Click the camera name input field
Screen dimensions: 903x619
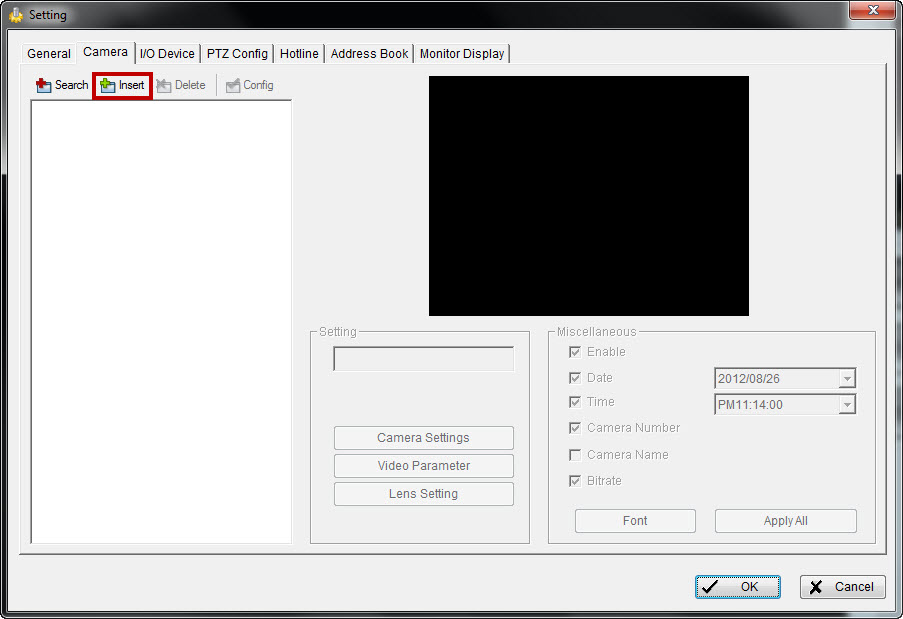[x=423, y=359]
